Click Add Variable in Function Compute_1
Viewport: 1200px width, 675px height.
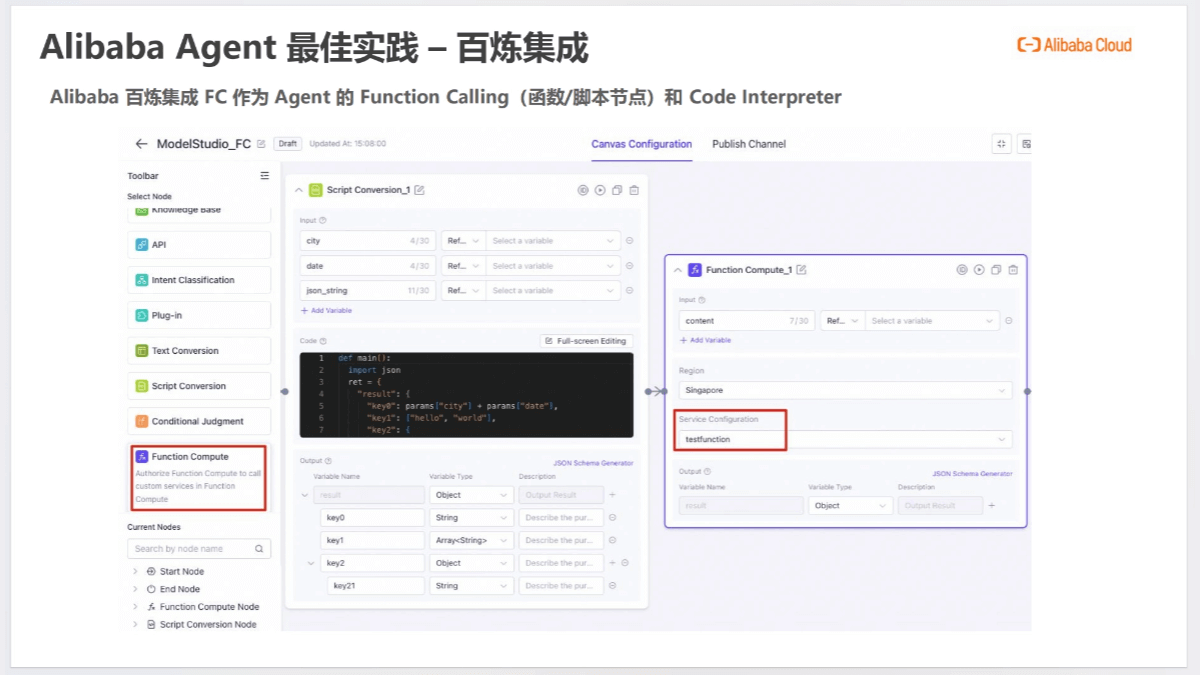(705, 340)
